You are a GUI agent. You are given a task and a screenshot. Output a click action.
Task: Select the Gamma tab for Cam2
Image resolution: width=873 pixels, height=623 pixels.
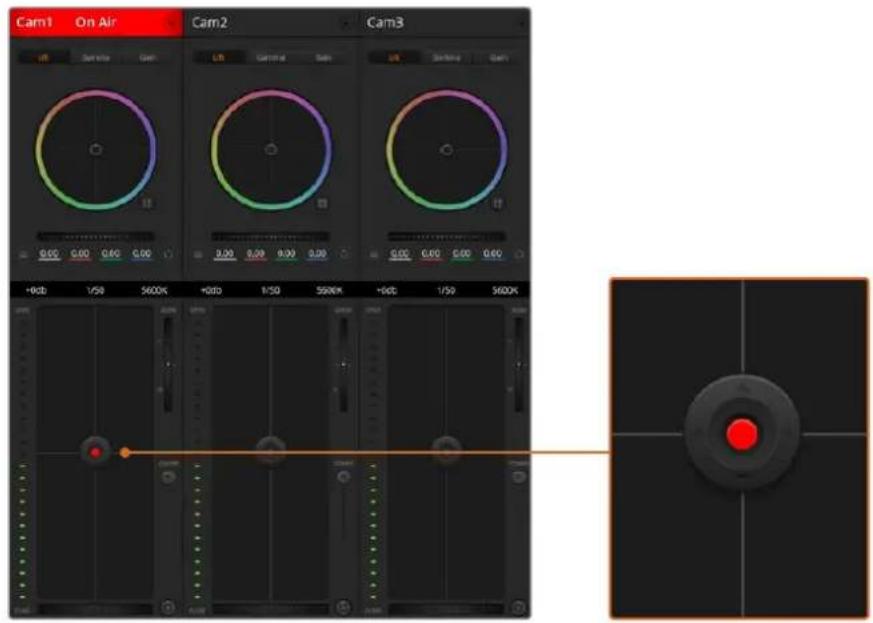(271, 57)
